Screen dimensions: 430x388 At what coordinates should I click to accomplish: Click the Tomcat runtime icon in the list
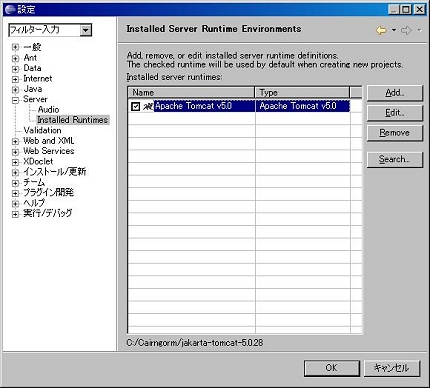pos(148,106)
